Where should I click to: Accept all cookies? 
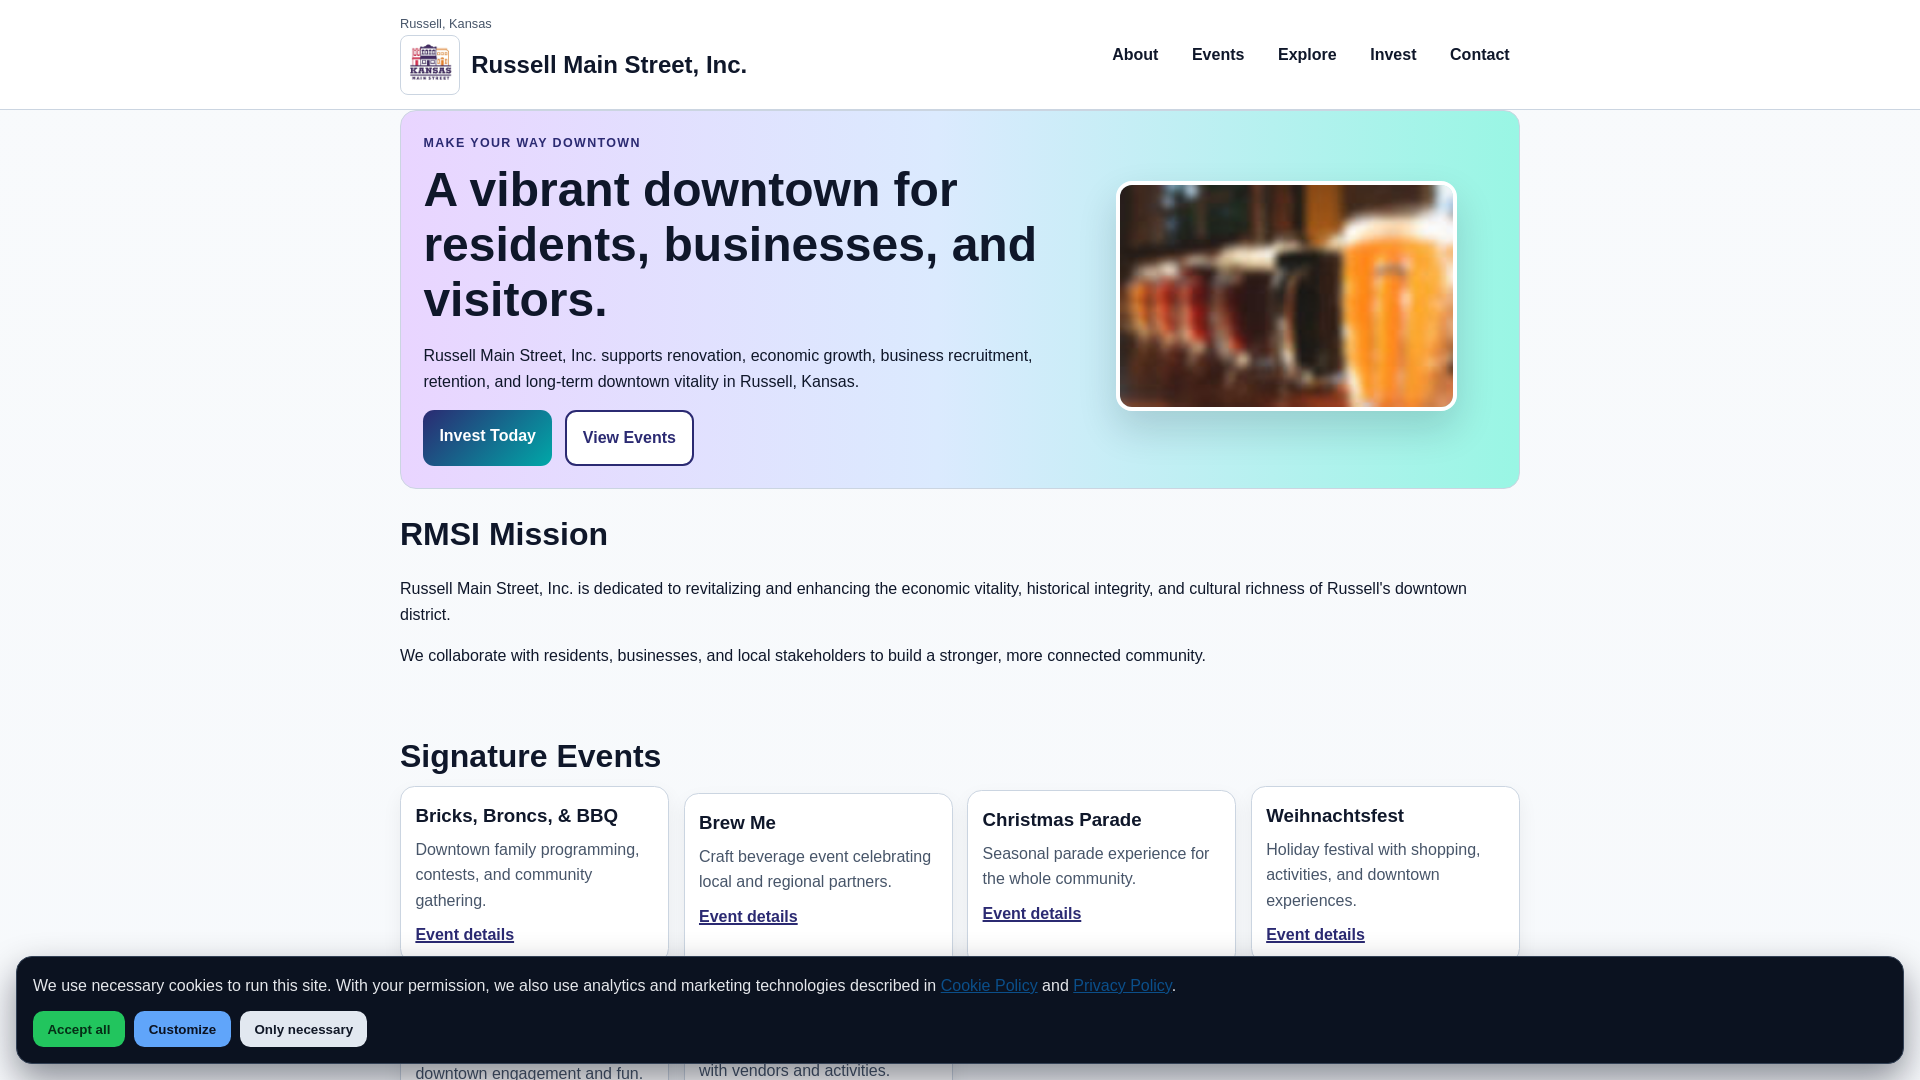coord(79,1029)
